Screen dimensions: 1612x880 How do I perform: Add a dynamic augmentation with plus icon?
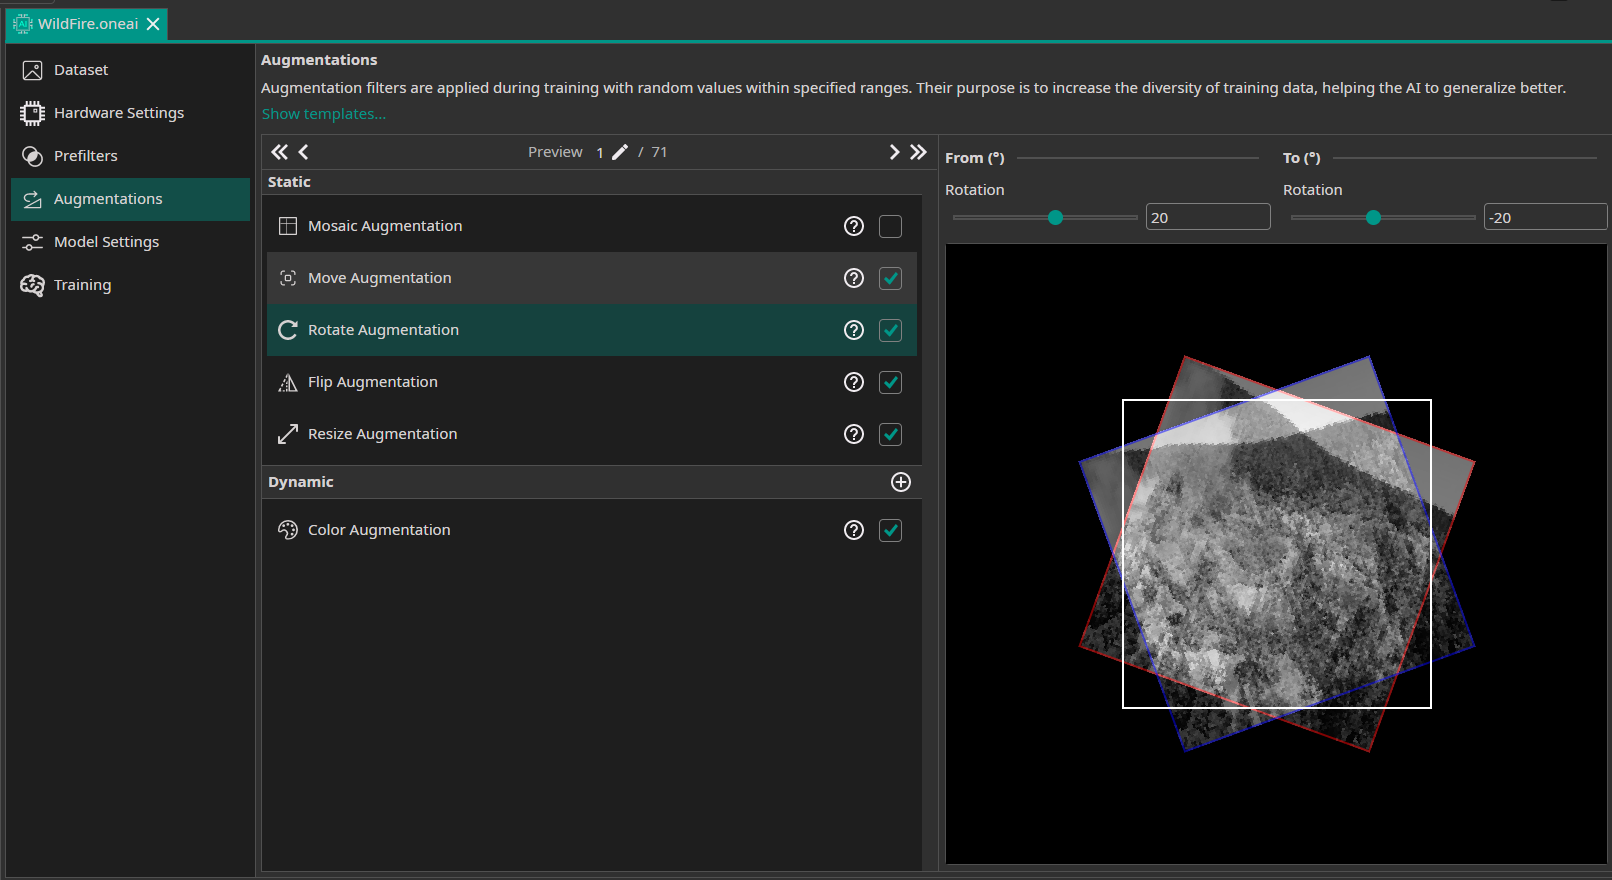[x=900, y=482]
